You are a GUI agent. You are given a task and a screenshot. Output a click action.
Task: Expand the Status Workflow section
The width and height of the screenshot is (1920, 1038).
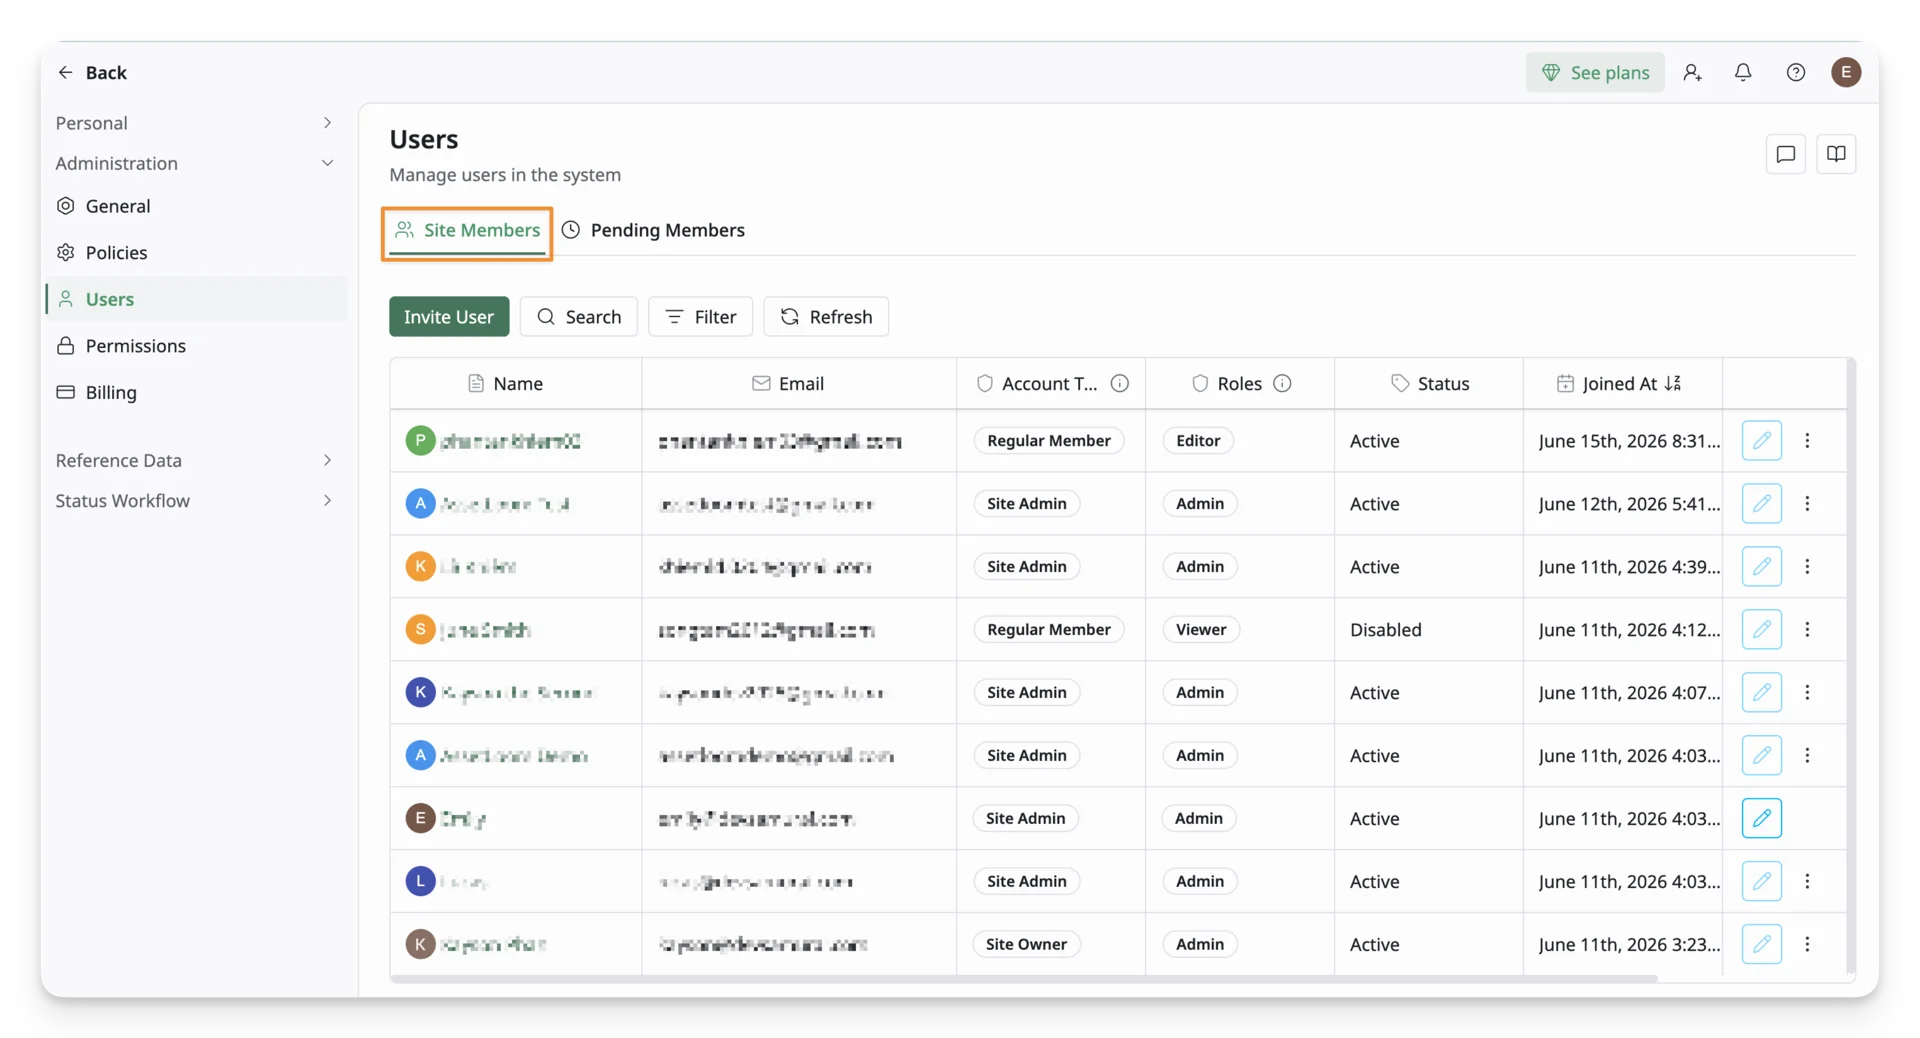pos(194,500)
